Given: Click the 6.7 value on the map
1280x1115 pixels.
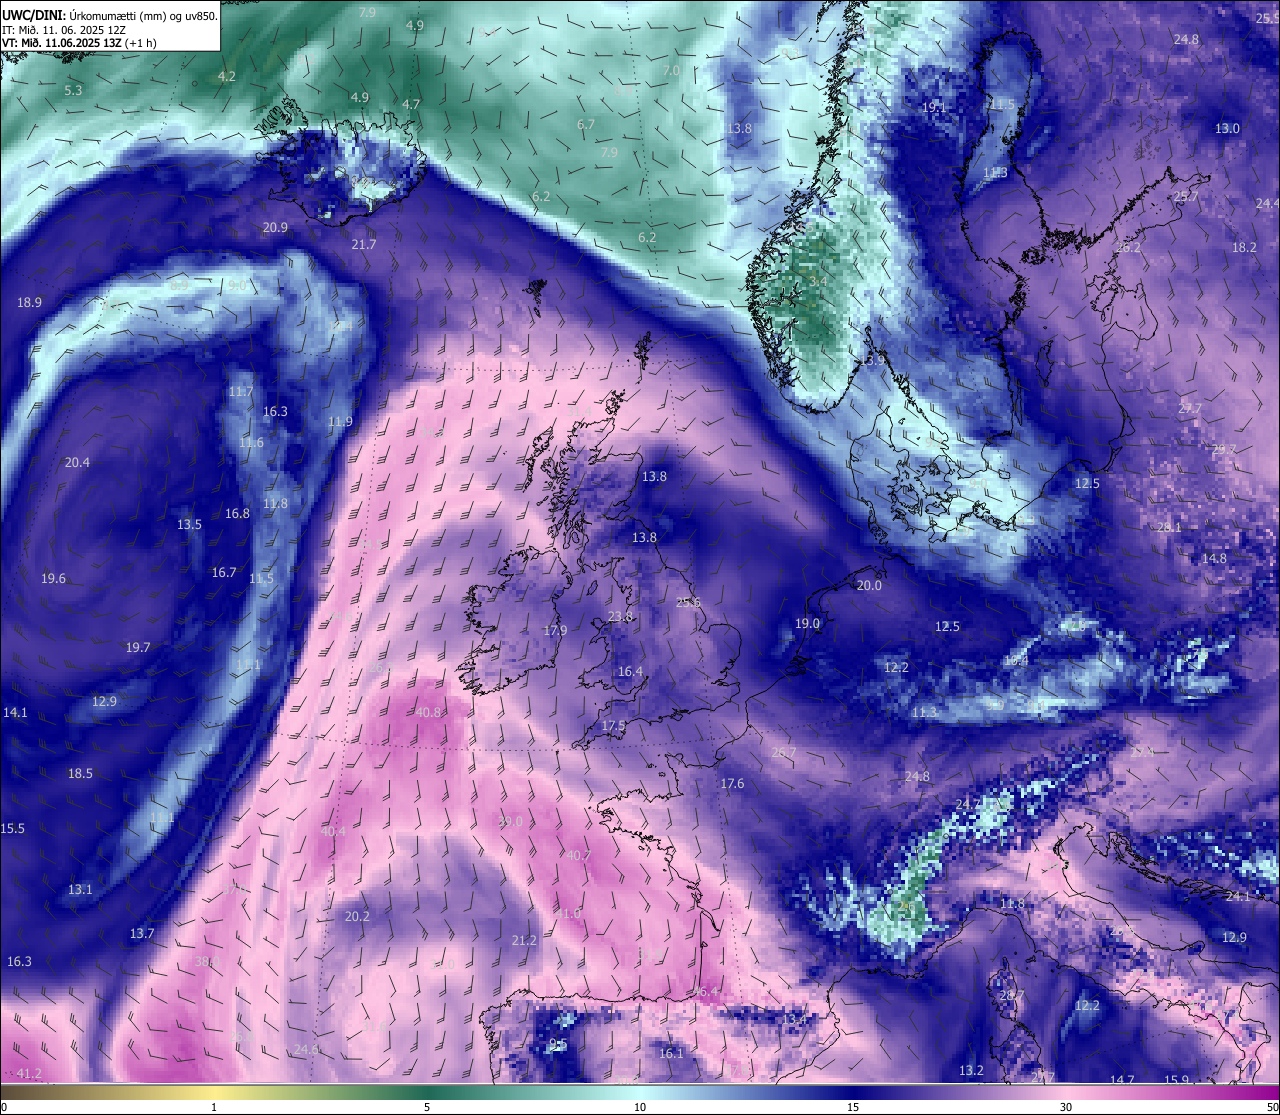Looking at the screenshot, I should (586, 124).
